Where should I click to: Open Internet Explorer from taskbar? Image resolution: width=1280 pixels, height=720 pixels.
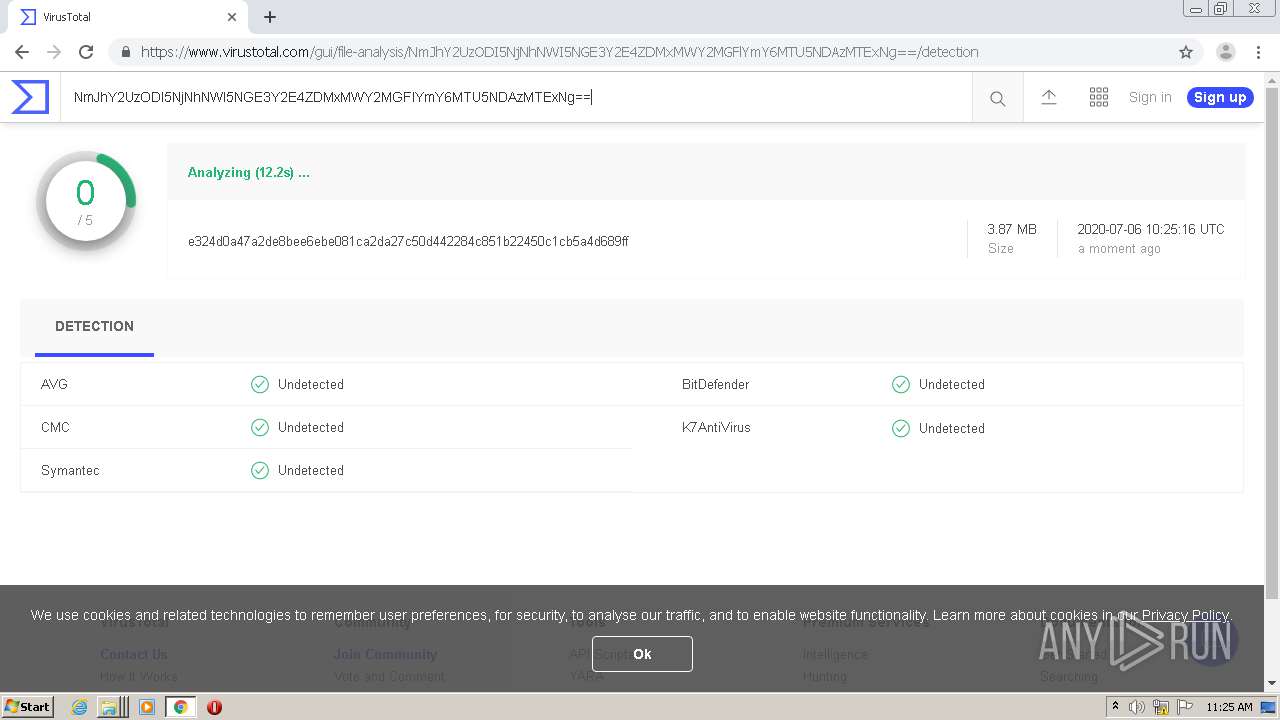(x=80, y=707)
